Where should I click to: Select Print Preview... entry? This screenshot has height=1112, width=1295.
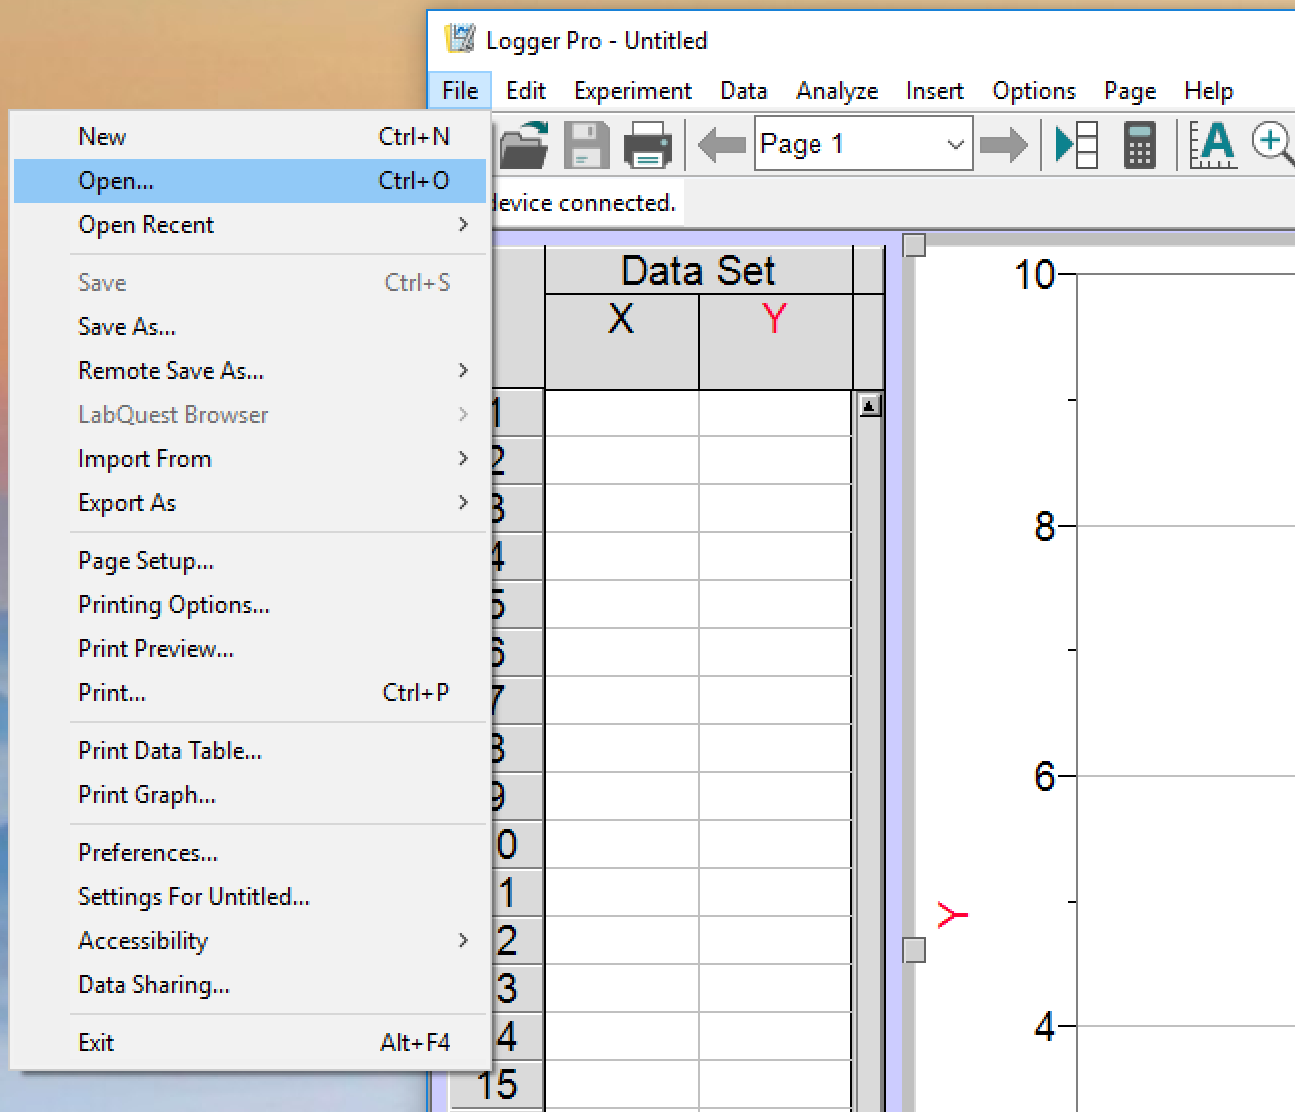[x=250, y=649]
